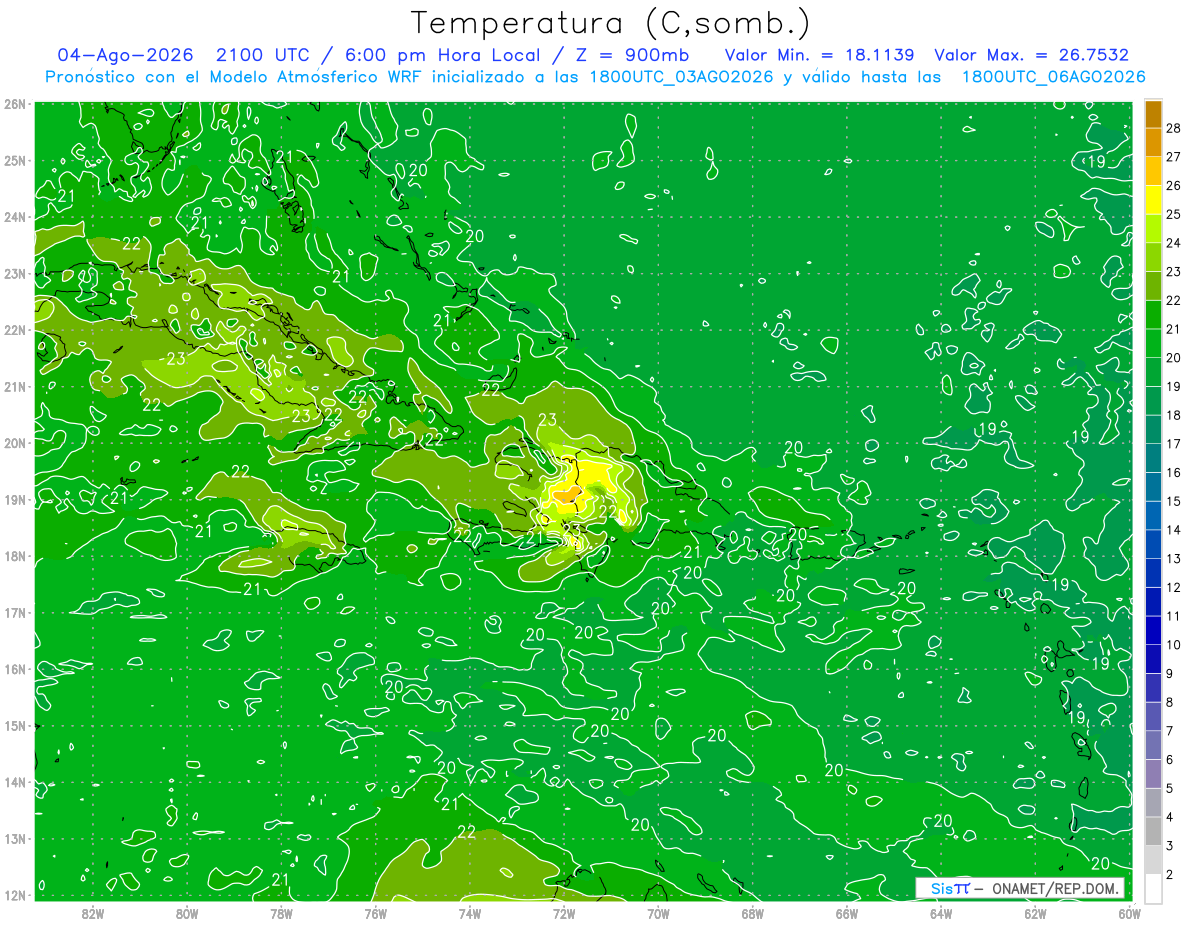Click the "26N" latitude label
This screenshot has width=1200, height=927.
tap(15, 104)
